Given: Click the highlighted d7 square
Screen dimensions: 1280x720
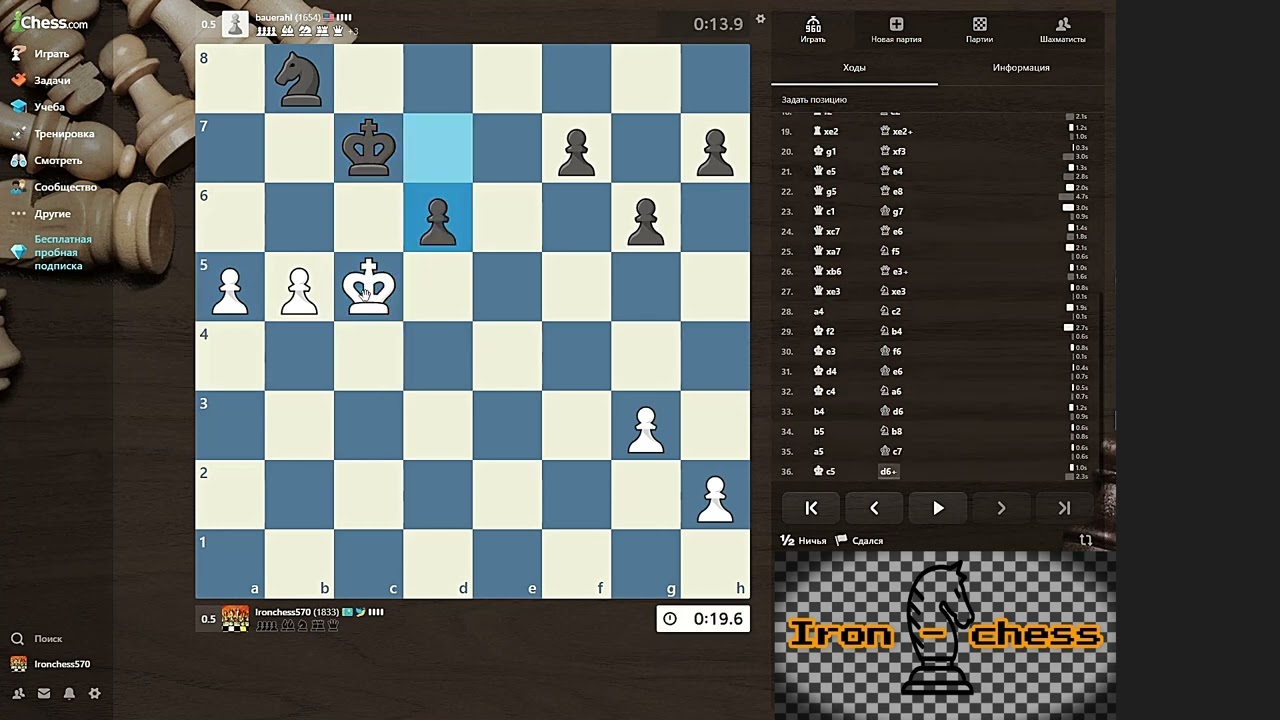Looking at the screenshot, I should (438, 148).
